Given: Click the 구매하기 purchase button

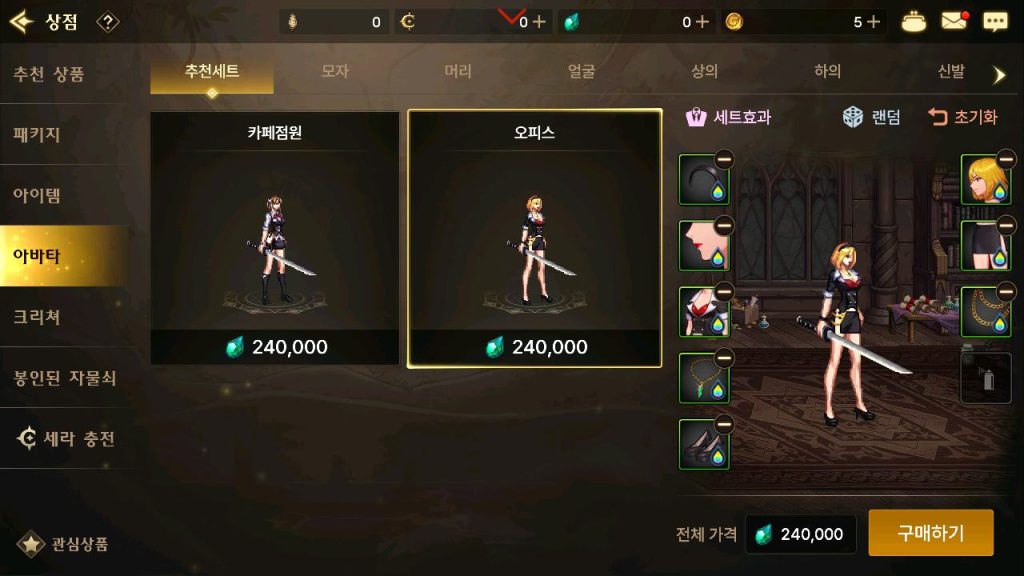Looking at the screenshot, I should [931, 533].
